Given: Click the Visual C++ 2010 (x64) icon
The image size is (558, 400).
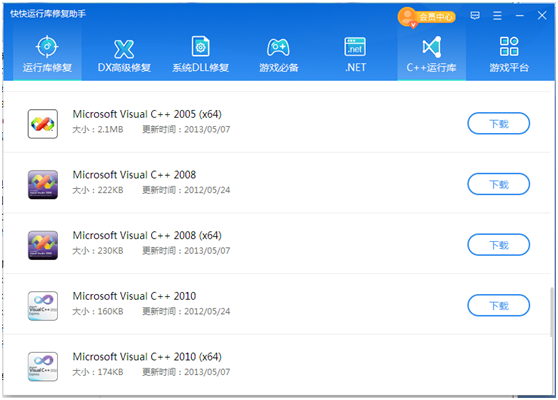Looking at the screenshot, I should [43, 366].
